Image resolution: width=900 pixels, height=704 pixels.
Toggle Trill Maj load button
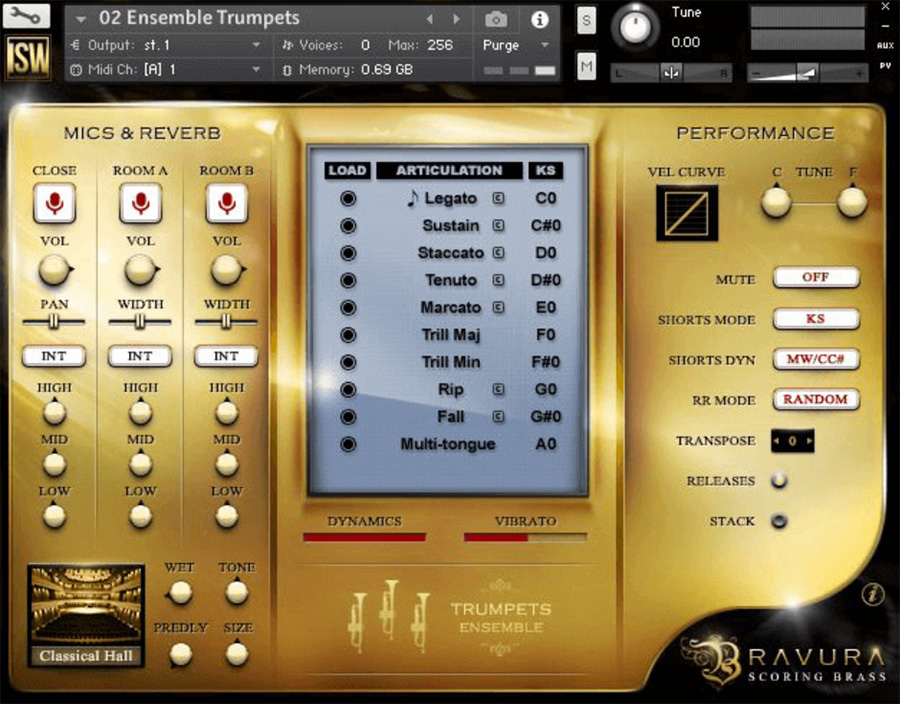pyautogui.click(x=348, y=335)
